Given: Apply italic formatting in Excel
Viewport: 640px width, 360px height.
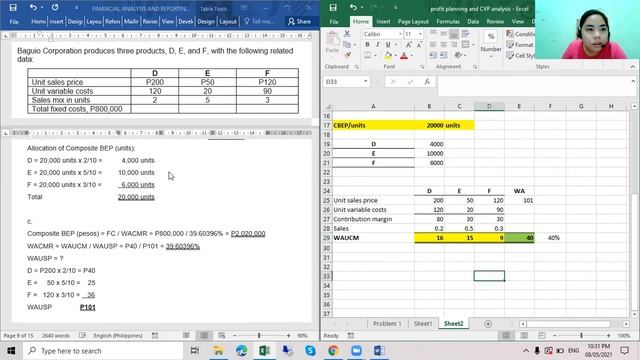Looking at the screenshot, I should tap(378, 44).
